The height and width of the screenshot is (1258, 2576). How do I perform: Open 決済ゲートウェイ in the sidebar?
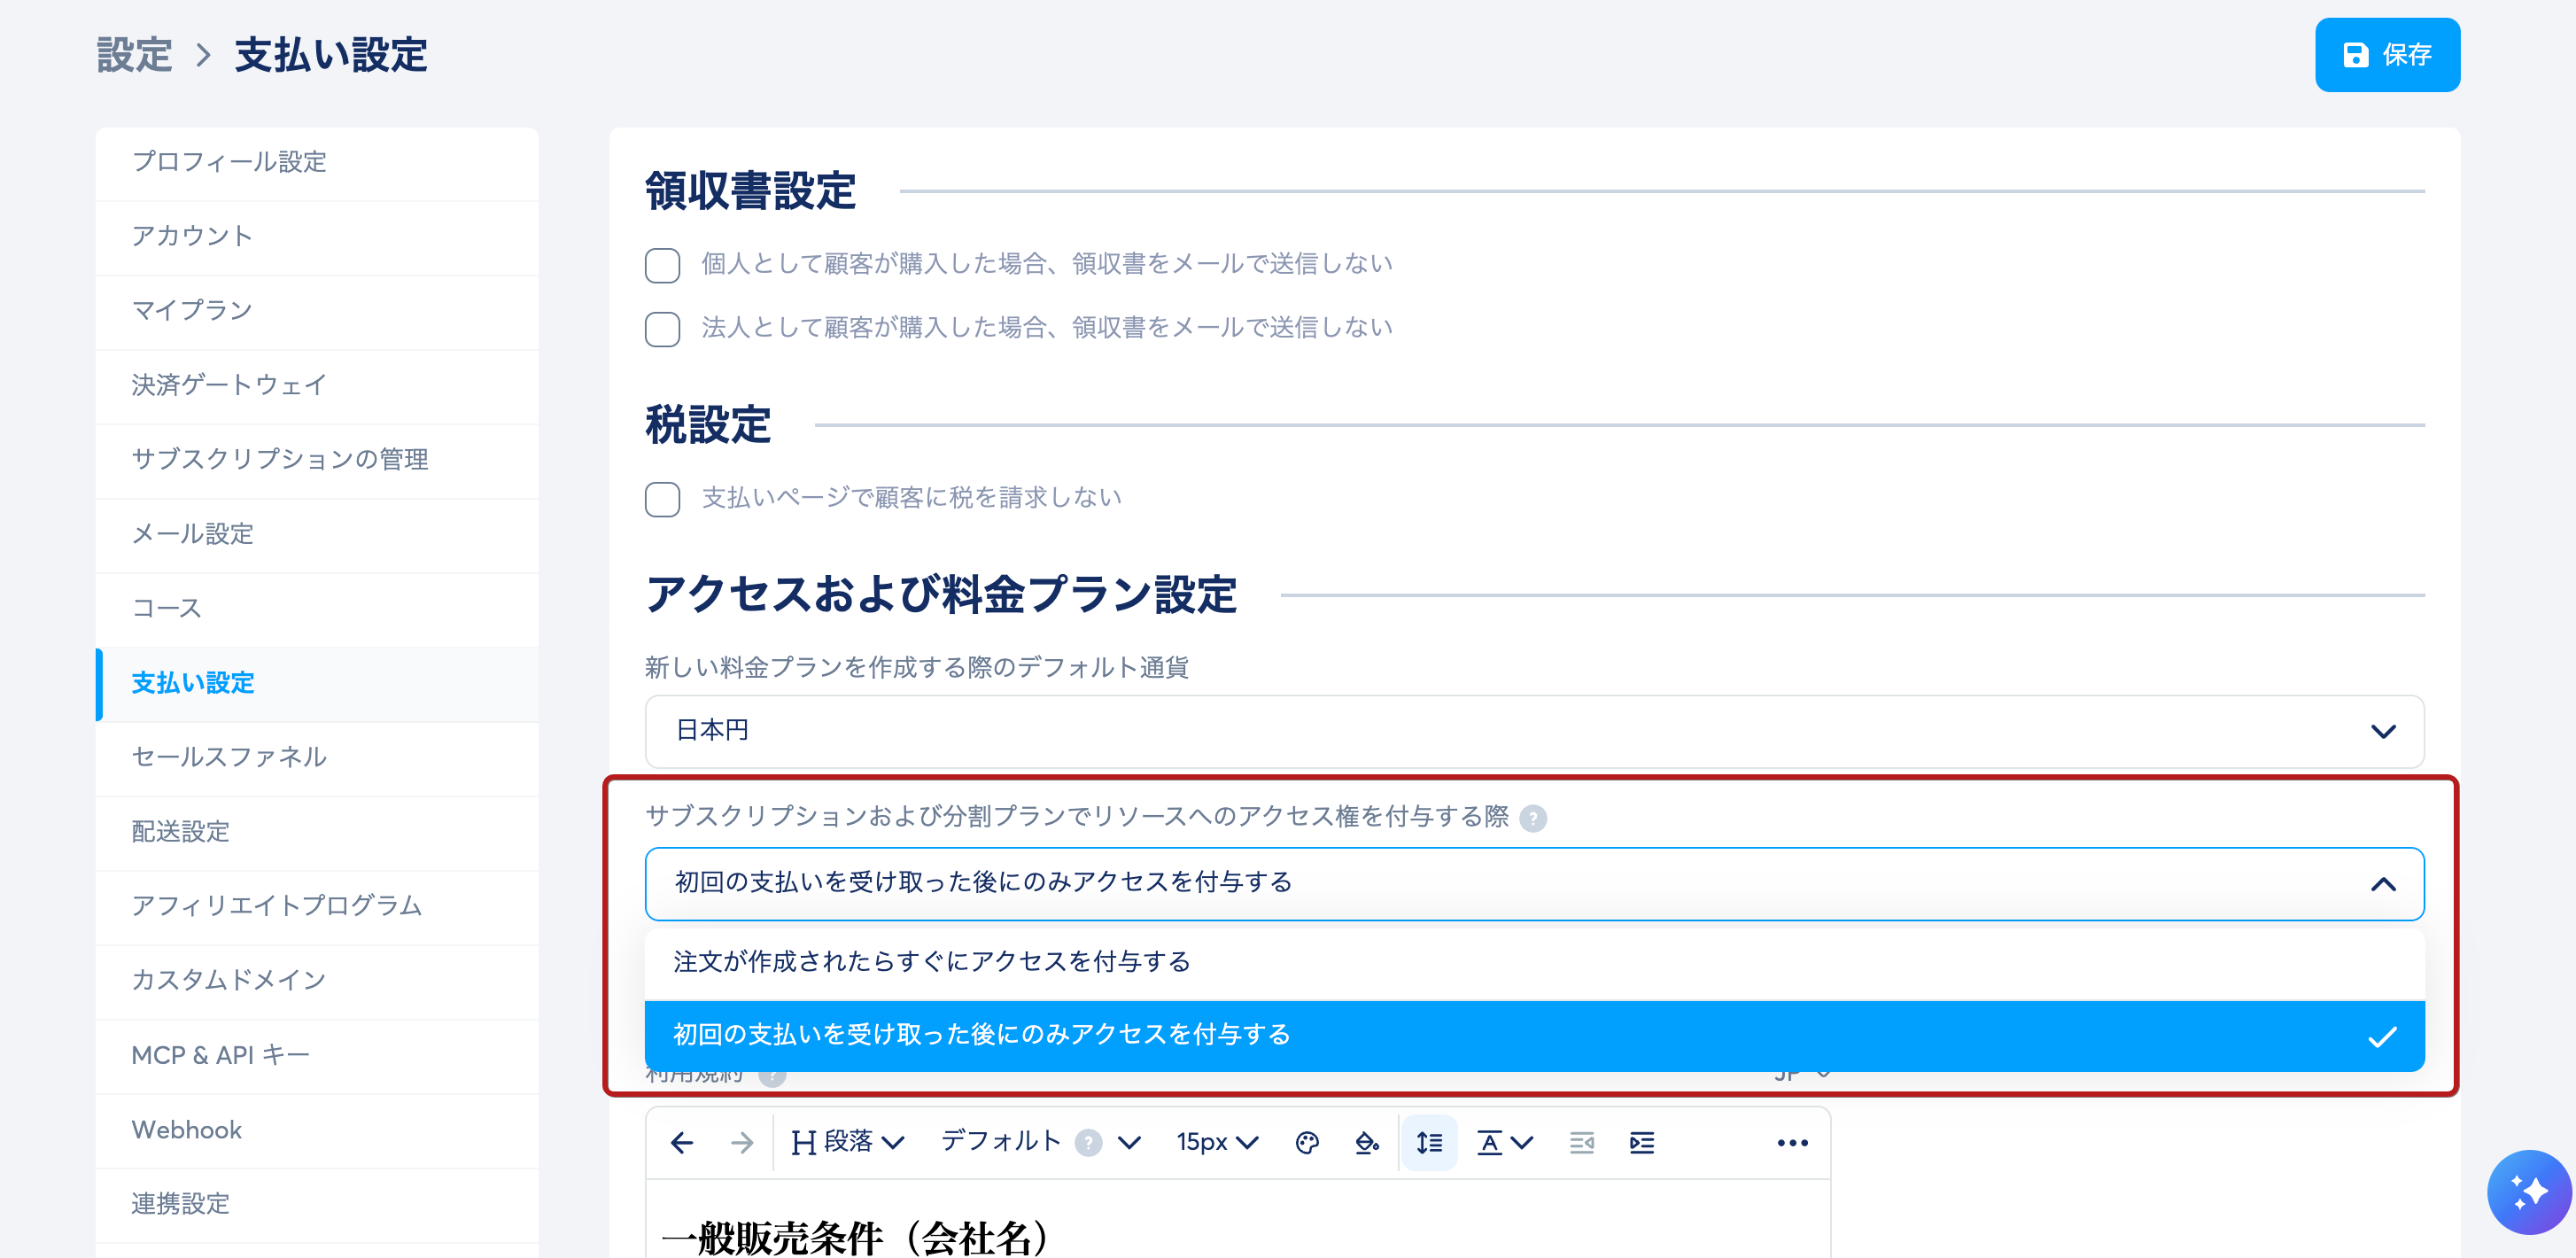pyautogui.click(x=317, y=386)
